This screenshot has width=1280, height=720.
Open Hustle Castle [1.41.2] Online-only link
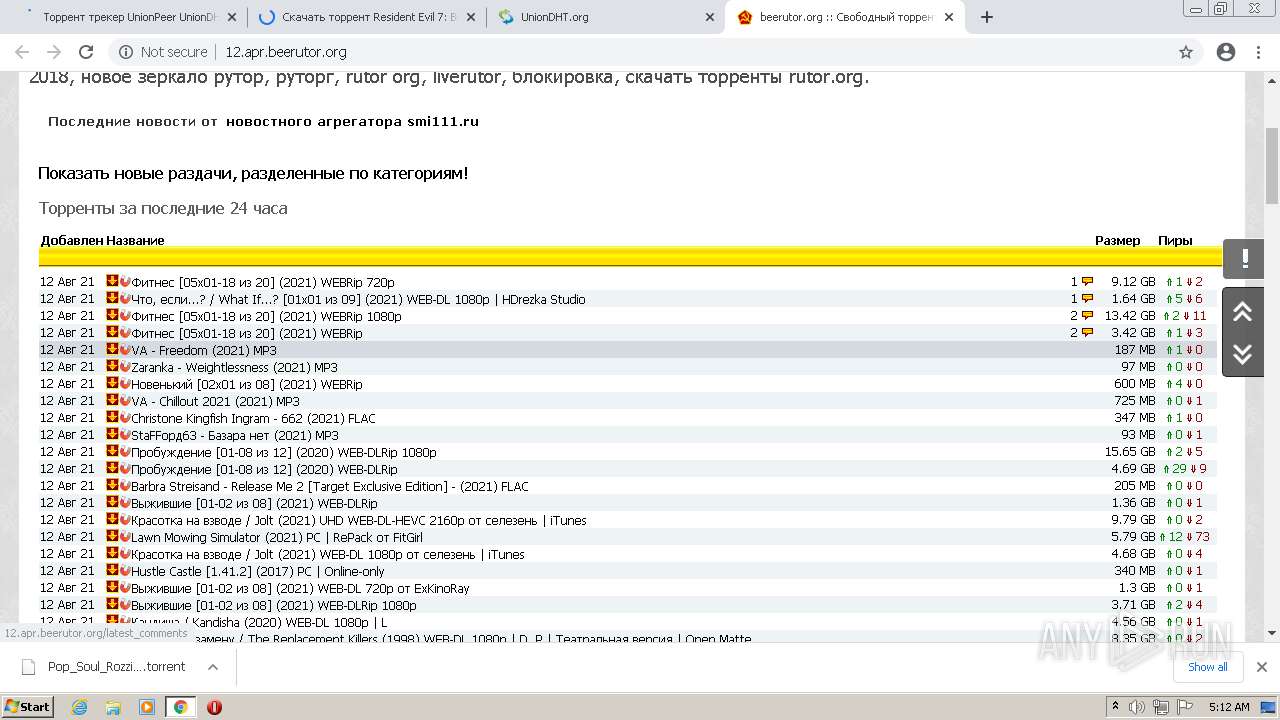(258, 572)
